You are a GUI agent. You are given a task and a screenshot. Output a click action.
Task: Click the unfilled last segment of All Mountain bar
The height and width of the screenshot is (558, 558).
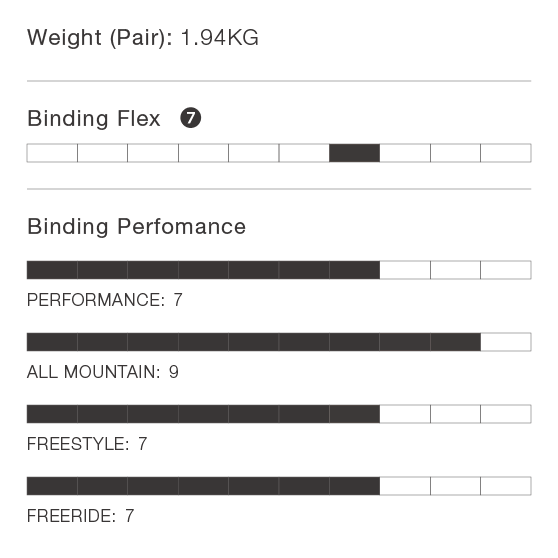[506, 342]
